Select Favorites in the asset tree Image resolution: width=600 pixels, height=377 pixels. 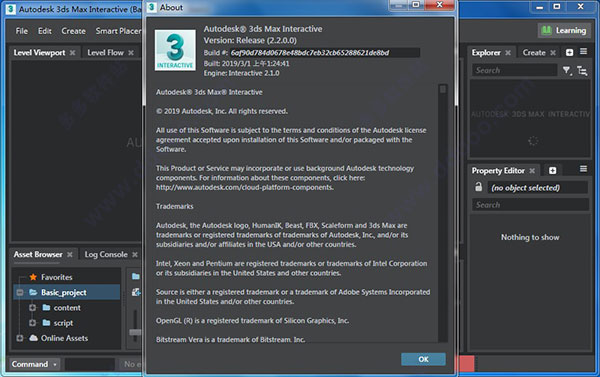click(57, 277)
